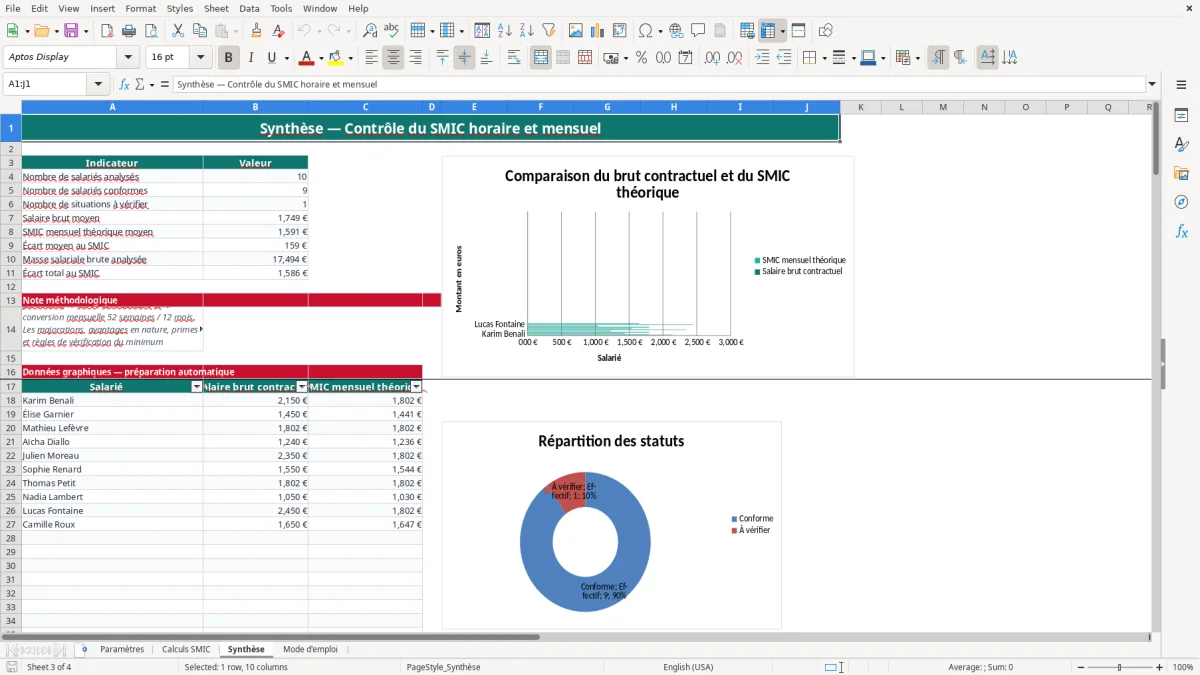Expand the formula bar
Screen dimensions: 1200x675
[x=1152, y=84]
